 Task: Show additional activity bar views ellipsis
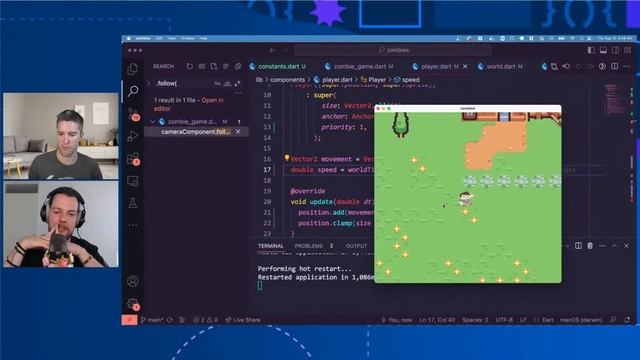133,225
